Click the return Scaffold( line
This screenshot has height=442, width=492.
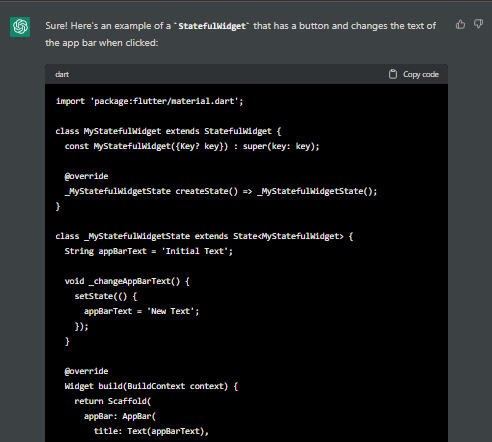pos(113,401)
